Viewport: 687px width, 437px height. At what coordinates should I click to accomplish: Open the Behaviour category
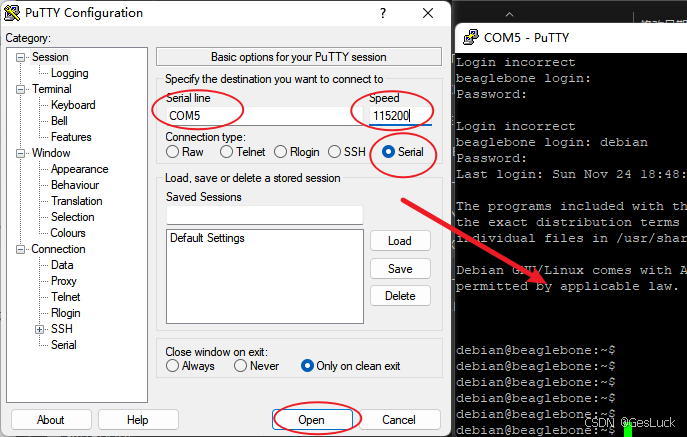(x=75, y=185)
